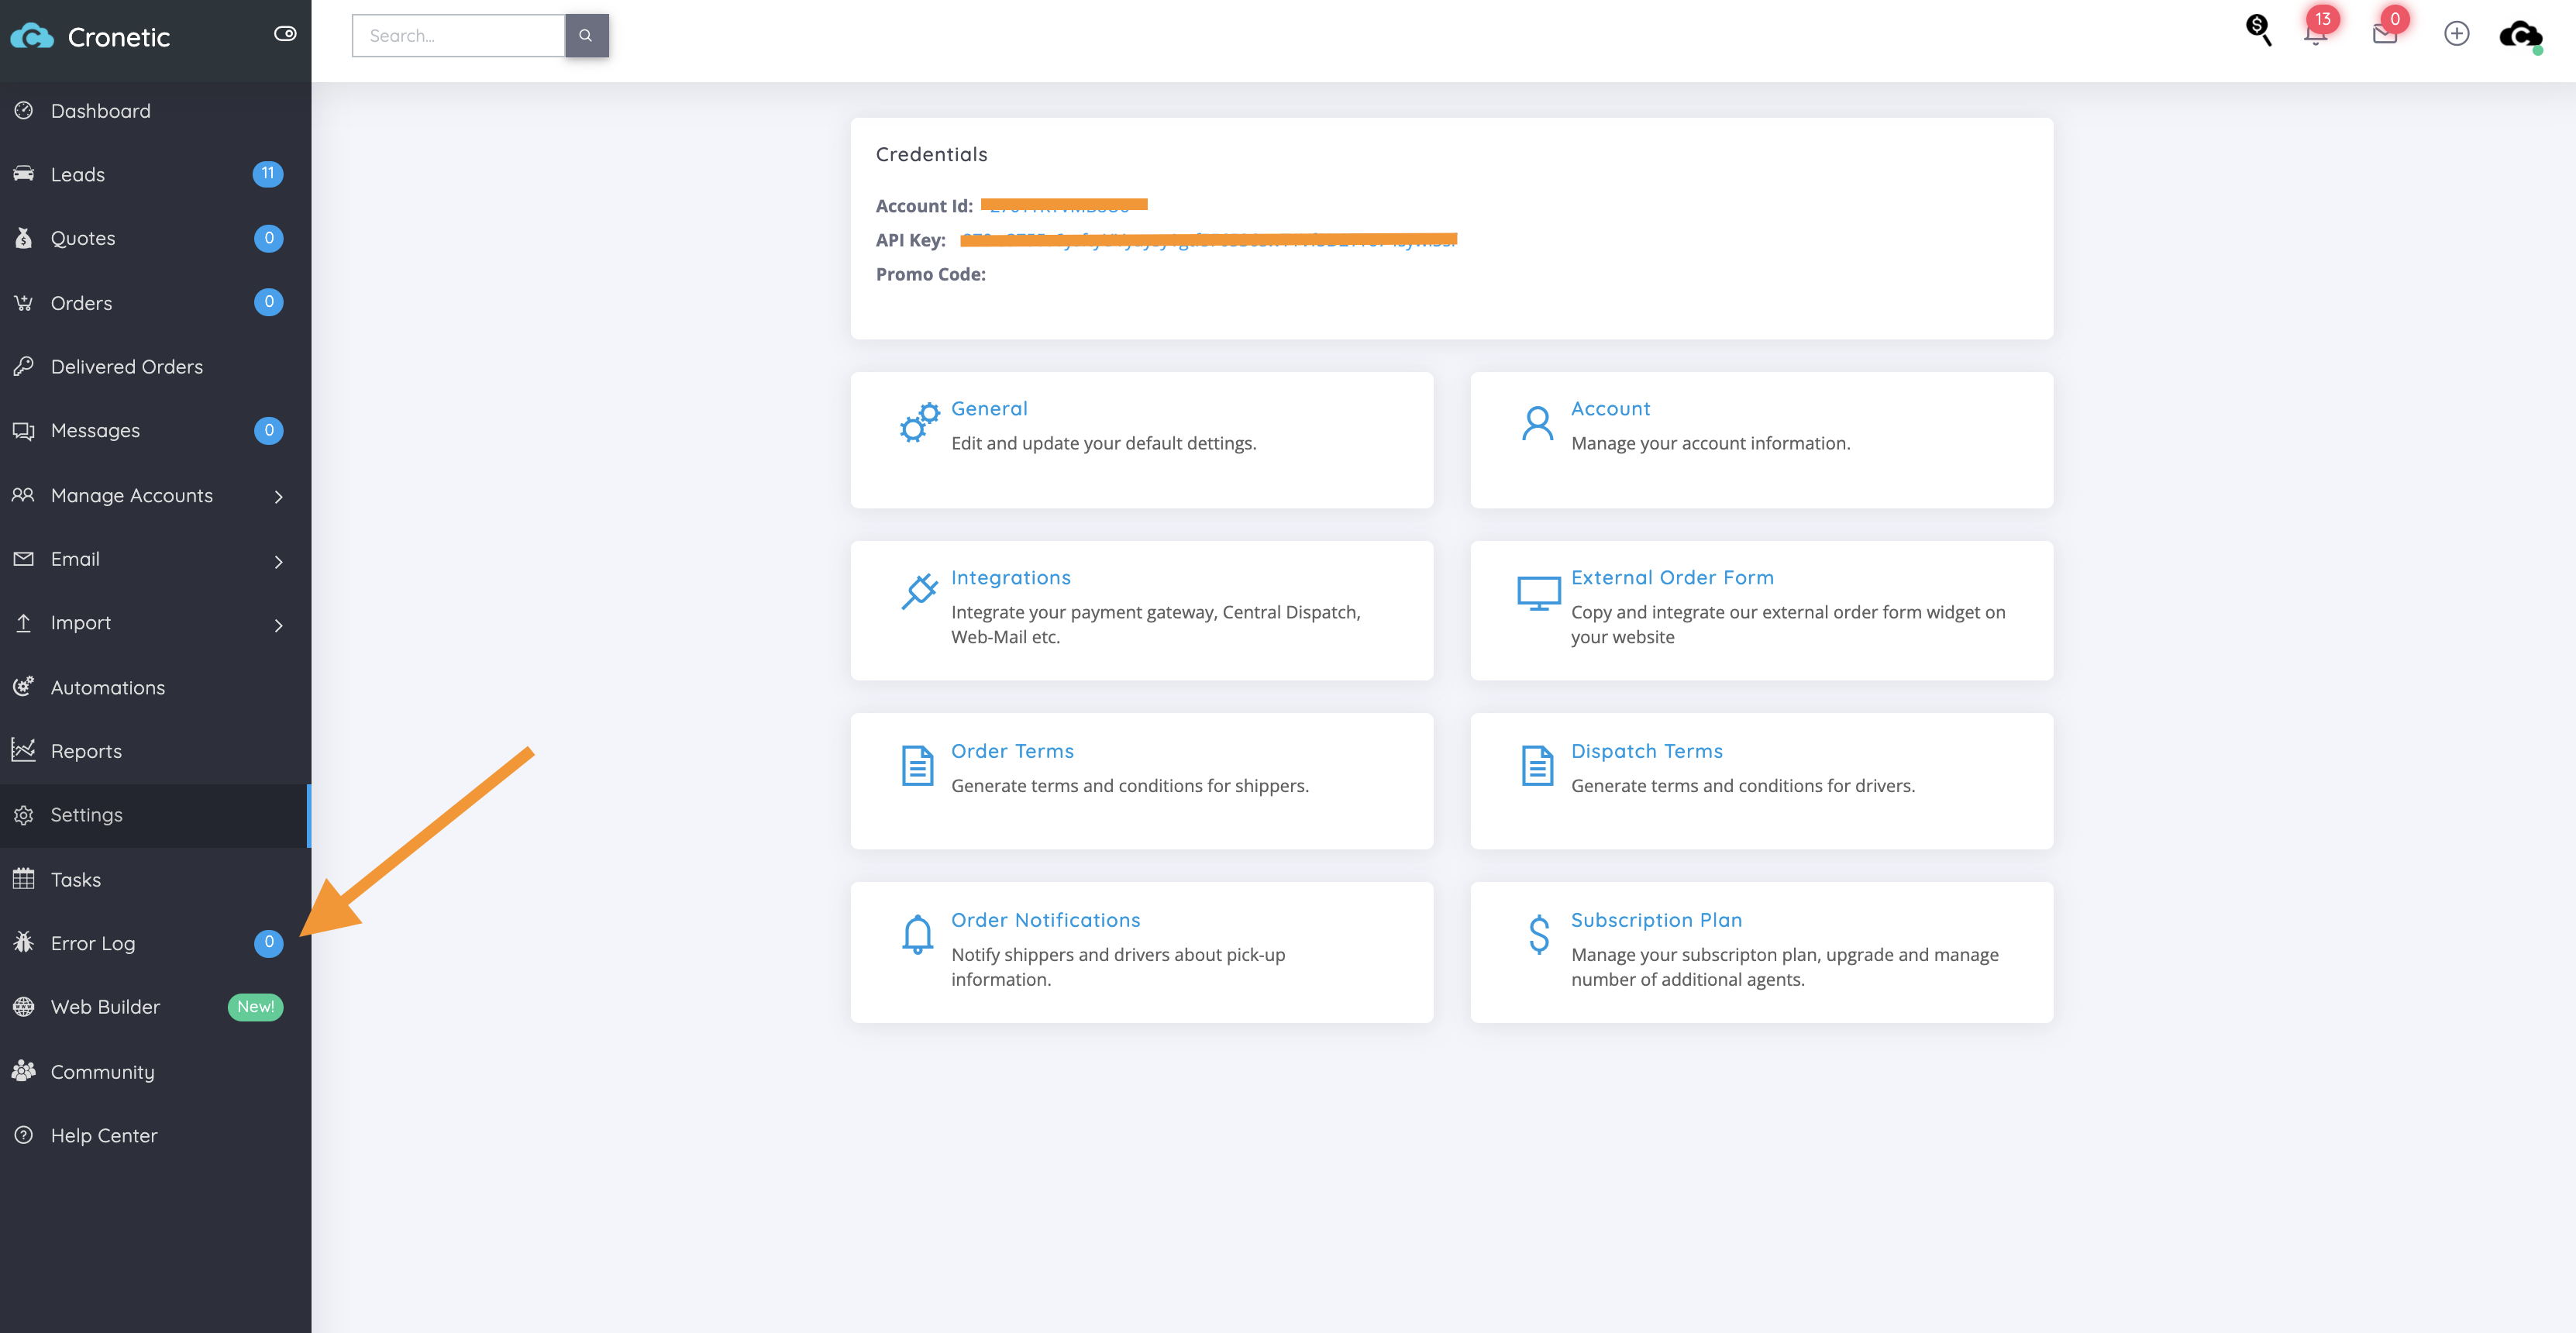Expand the Import submenu chevron
This screenshot has height=1333, width=2576.
click(x=279, y=626)
